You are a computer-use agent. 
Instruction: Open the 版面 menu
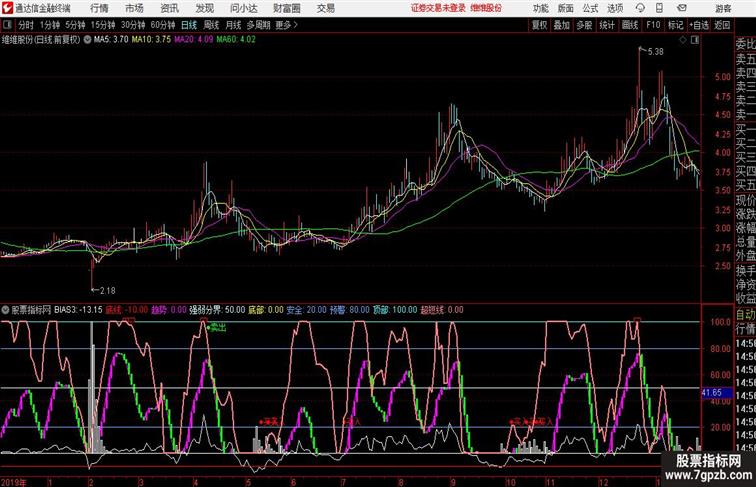pyautogui.click(x=566, y=8)
